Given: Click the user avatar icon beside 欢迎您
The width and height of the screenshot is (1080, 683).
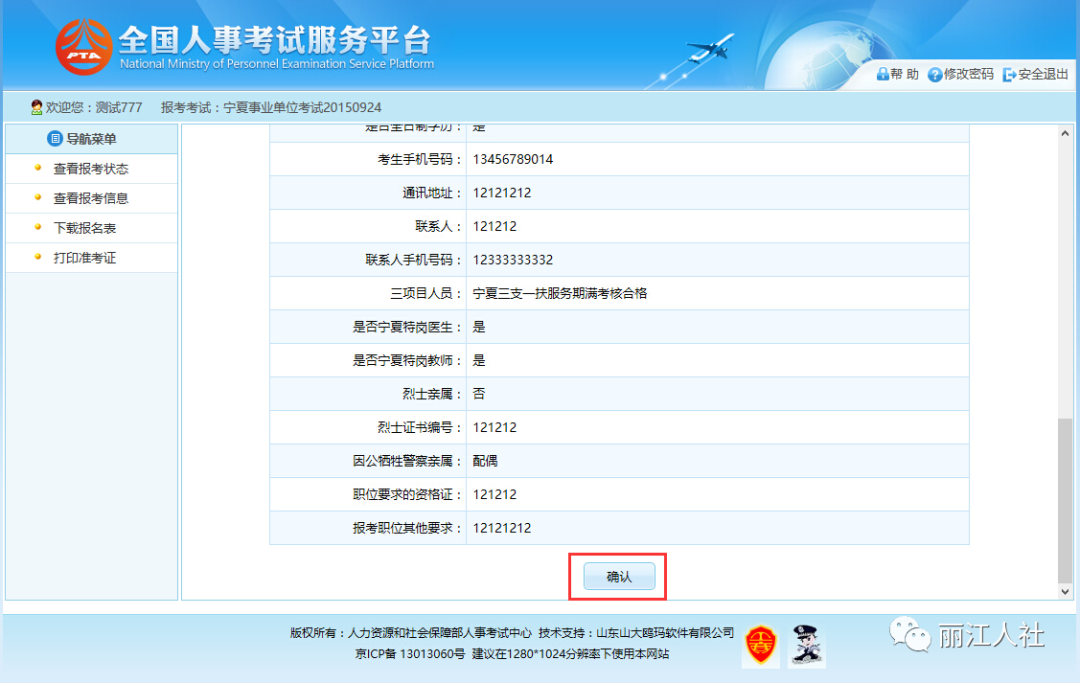Looking at the screenshot, I should click(37, 107).
